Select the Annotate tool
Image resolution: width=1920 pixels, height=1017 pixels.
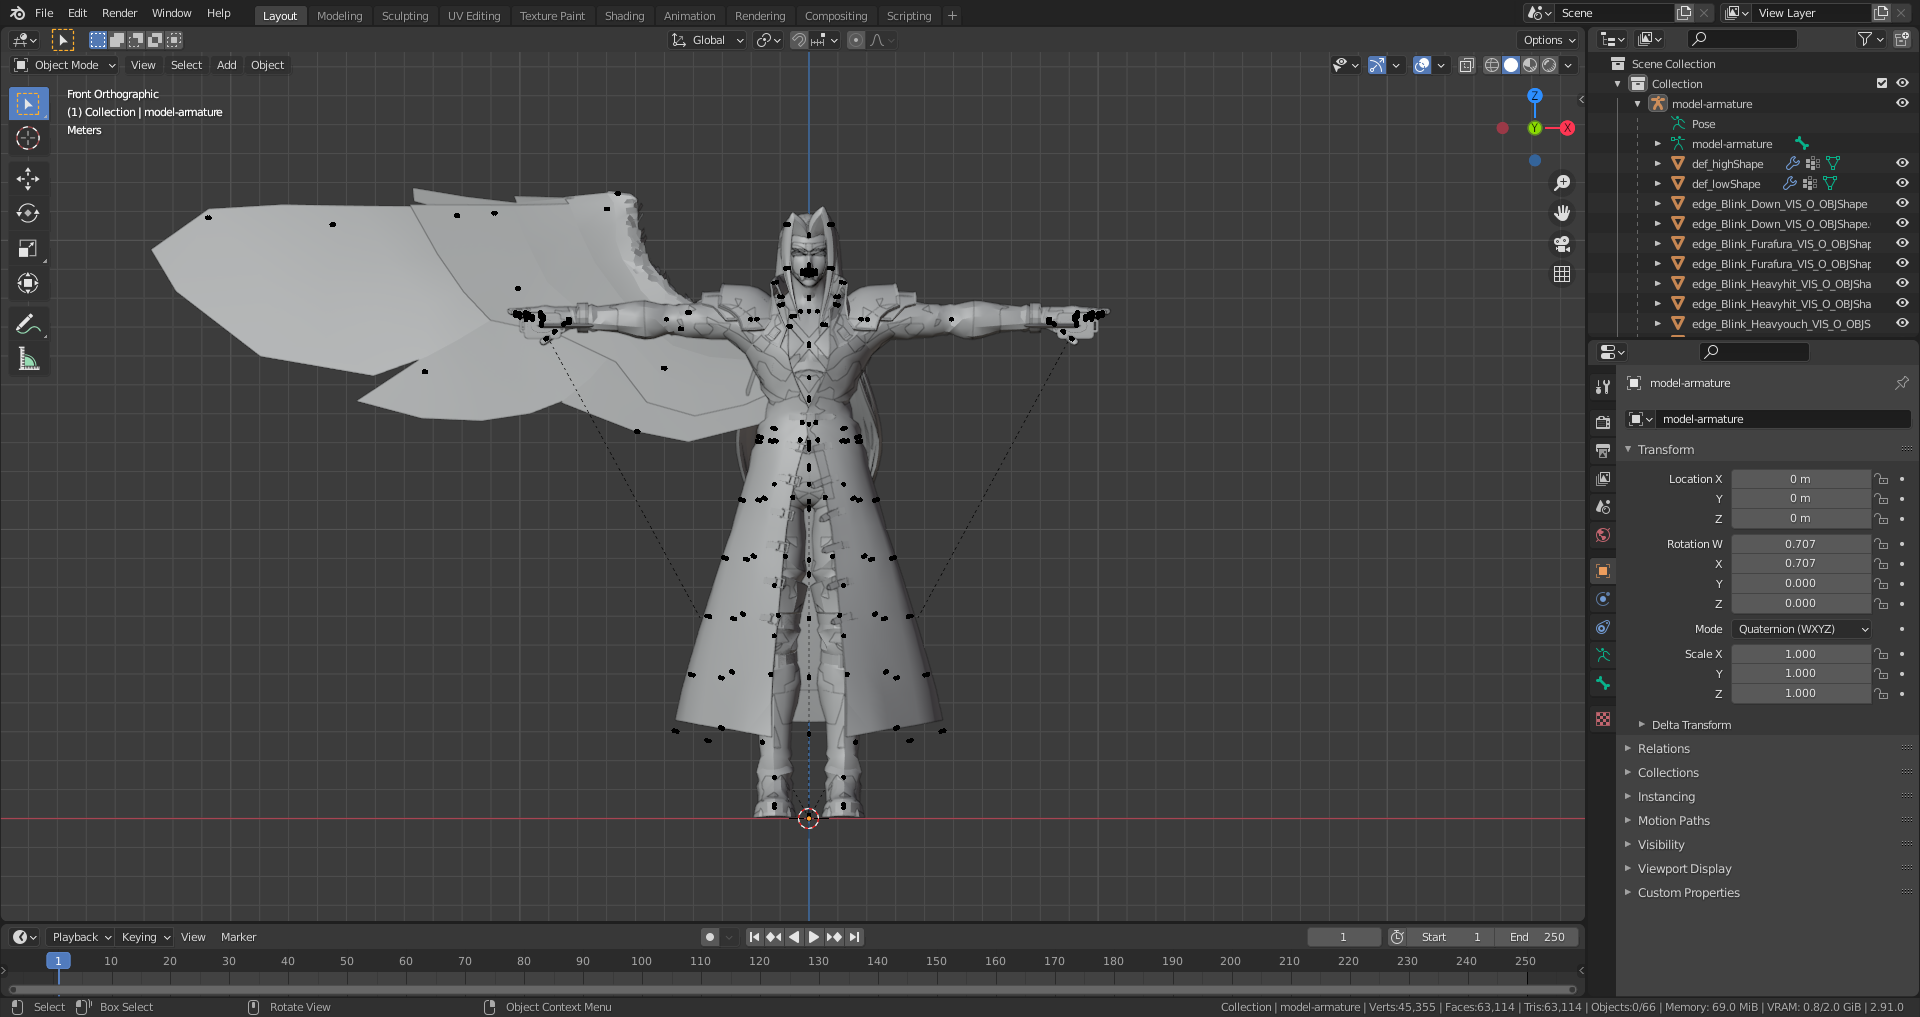pyautogui.click(x=28, y=324)
